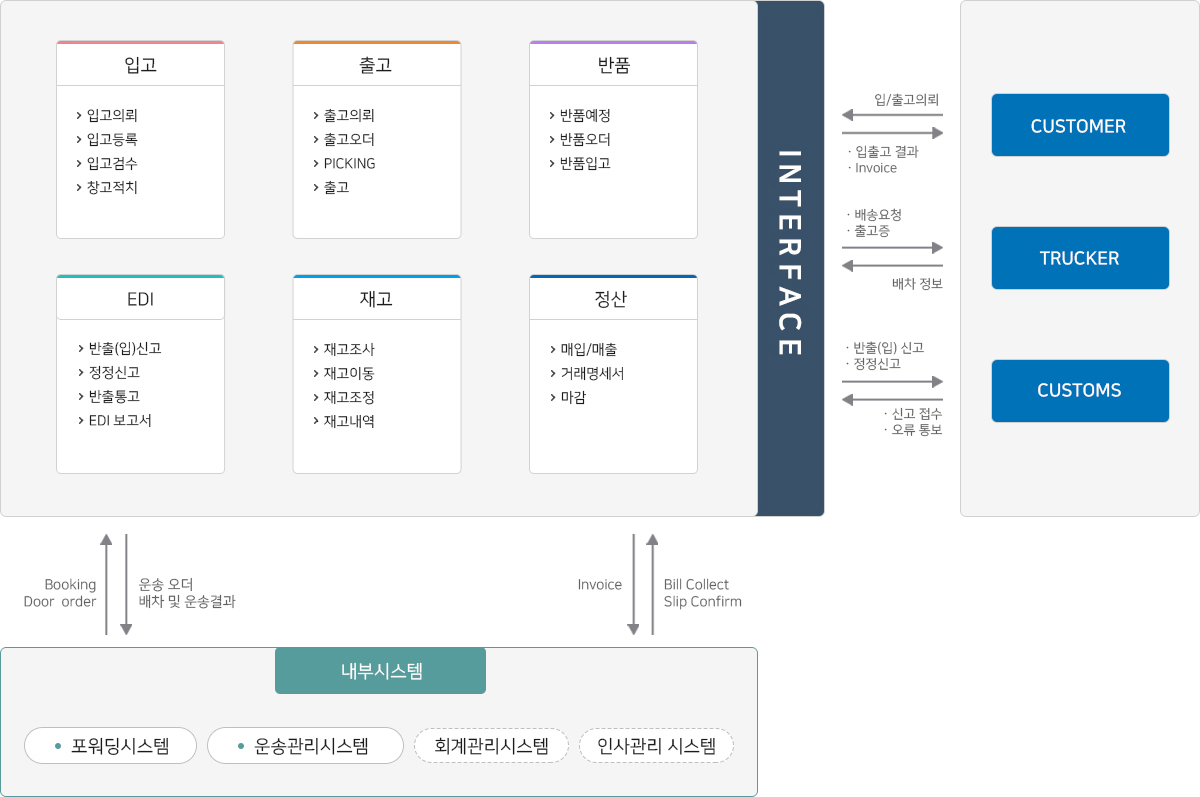Select the 반품 panel header

tap(613, 65)
